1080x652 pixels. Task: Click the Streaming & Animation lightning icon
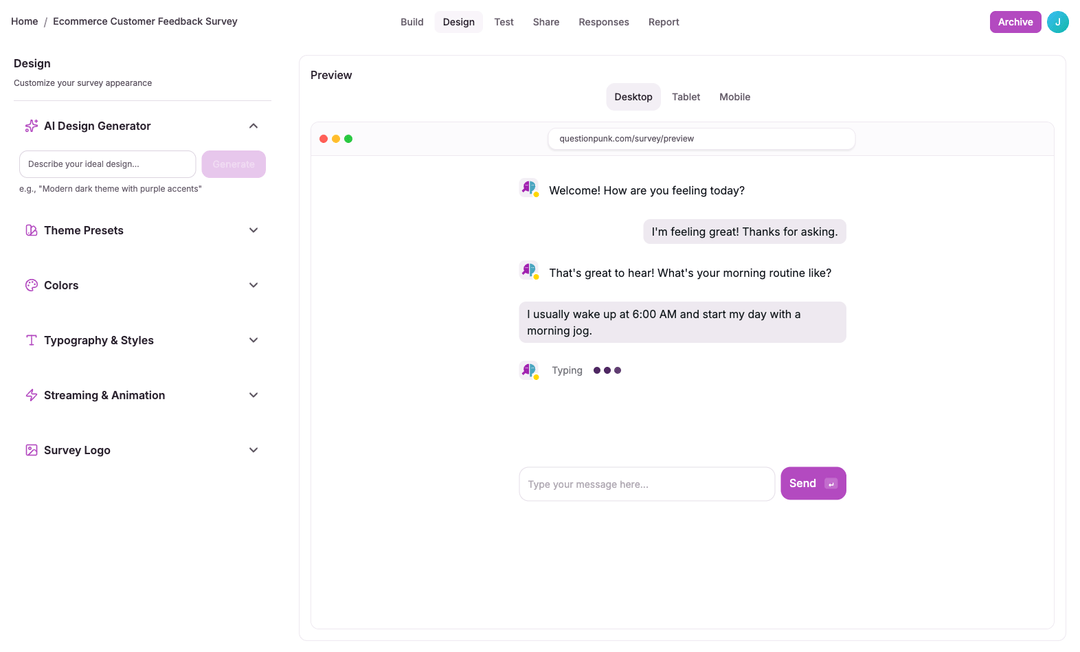[31, 395]
